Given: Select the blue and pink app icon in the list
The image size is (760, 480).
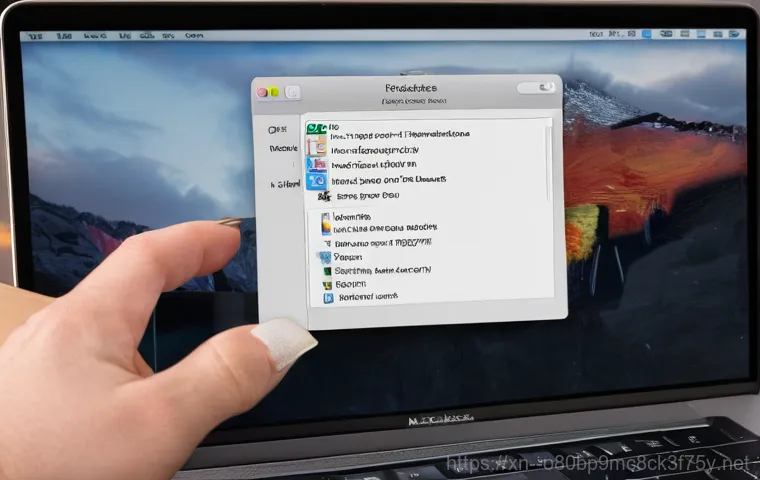Looking at the screenshot, I should [316, 164].
